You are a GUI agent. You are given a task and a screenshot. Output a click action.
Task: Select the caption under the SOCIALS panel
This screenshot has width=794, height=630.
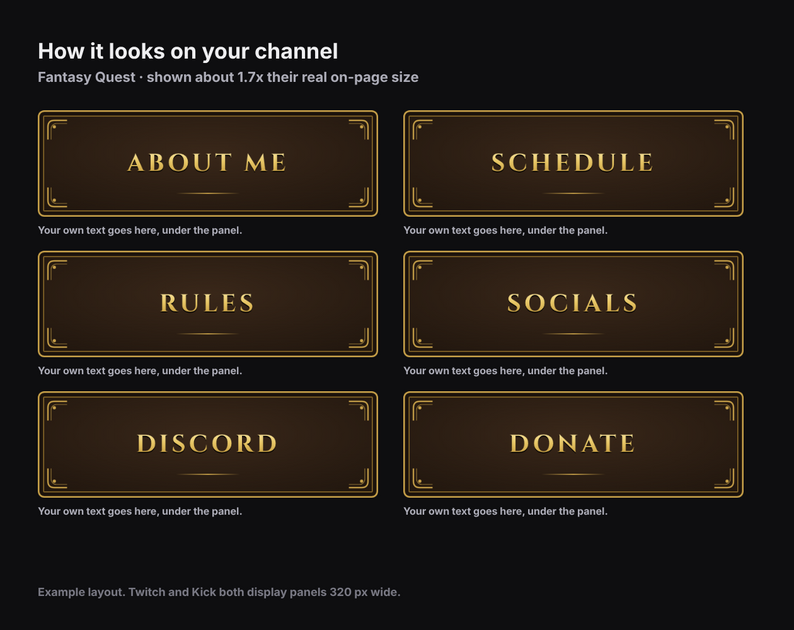[x=505, y=371]
